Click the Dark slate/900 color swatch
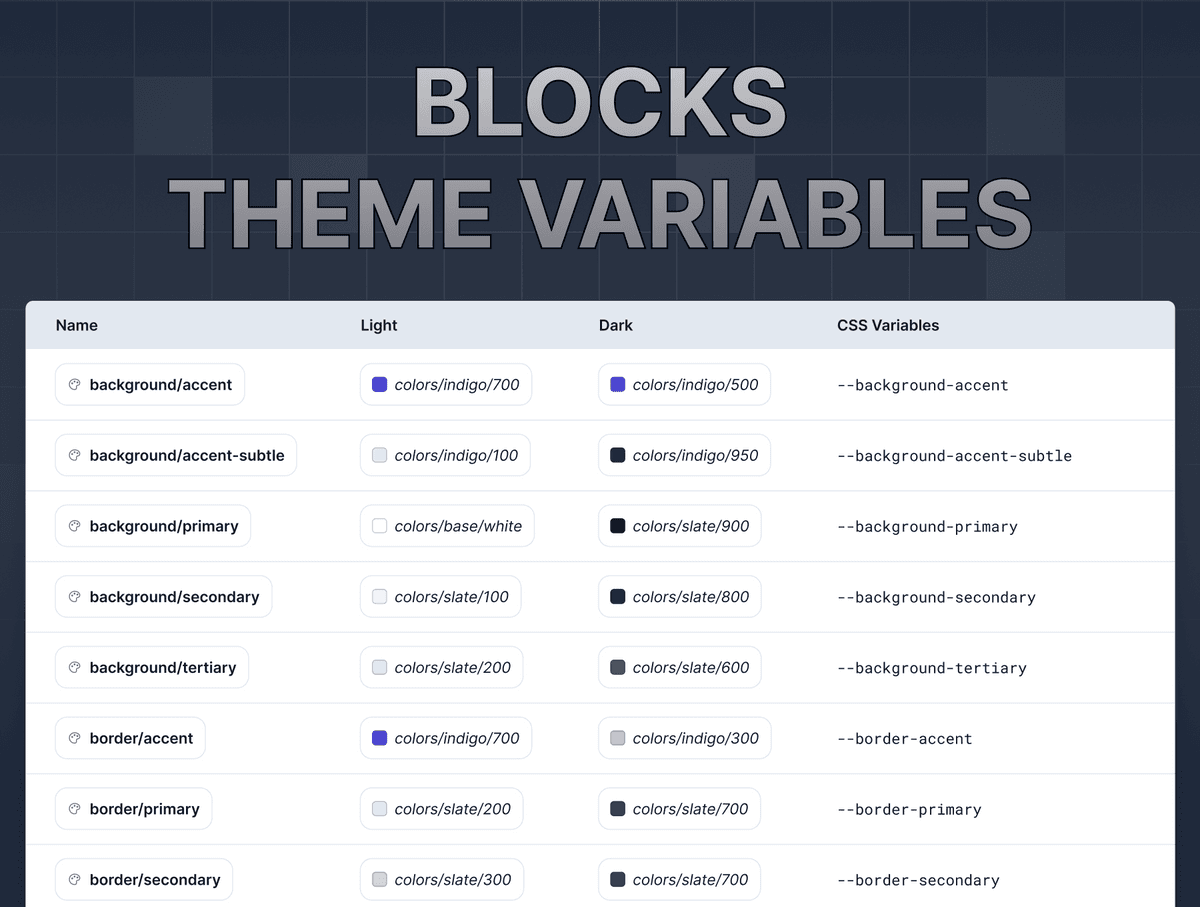Screen dimensions: 1200x907 [618, 526]
